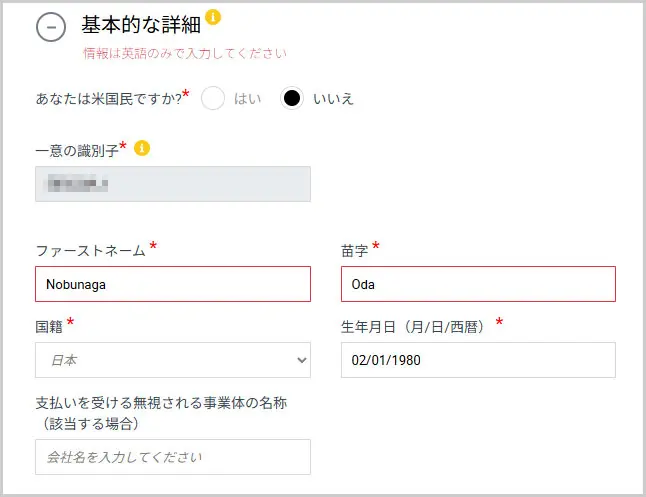This screenshot has width=646, height=497.
Task: Click the 国籍 field label
Action: (49, 325)
